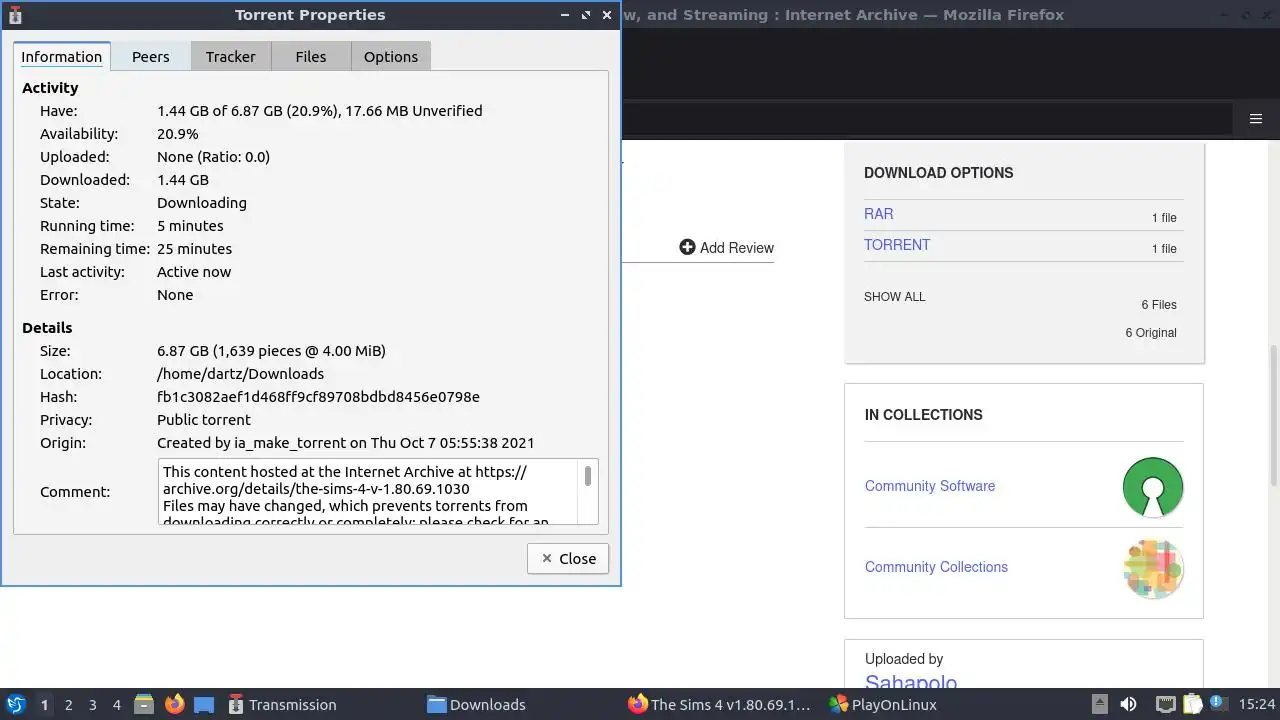Click the Availability value '20.9%'
This screenshot has height=720, width=1280.
[x=178, y=134]
